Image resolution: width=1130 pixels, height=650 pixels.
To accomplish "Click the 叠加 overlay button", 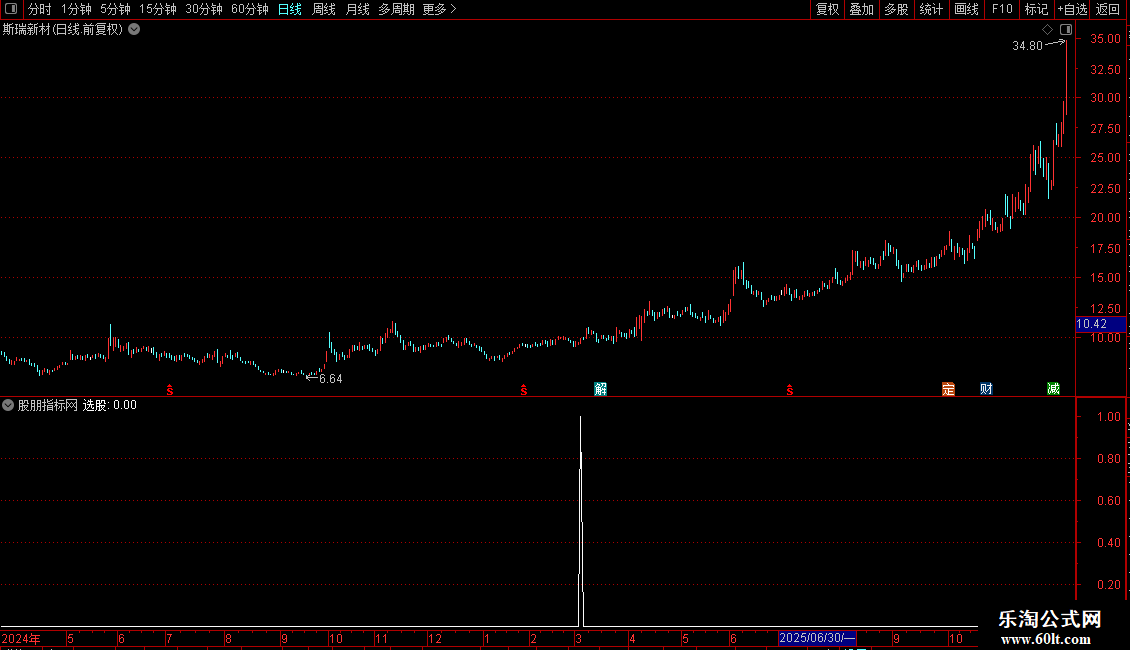I will coord(861,9).
